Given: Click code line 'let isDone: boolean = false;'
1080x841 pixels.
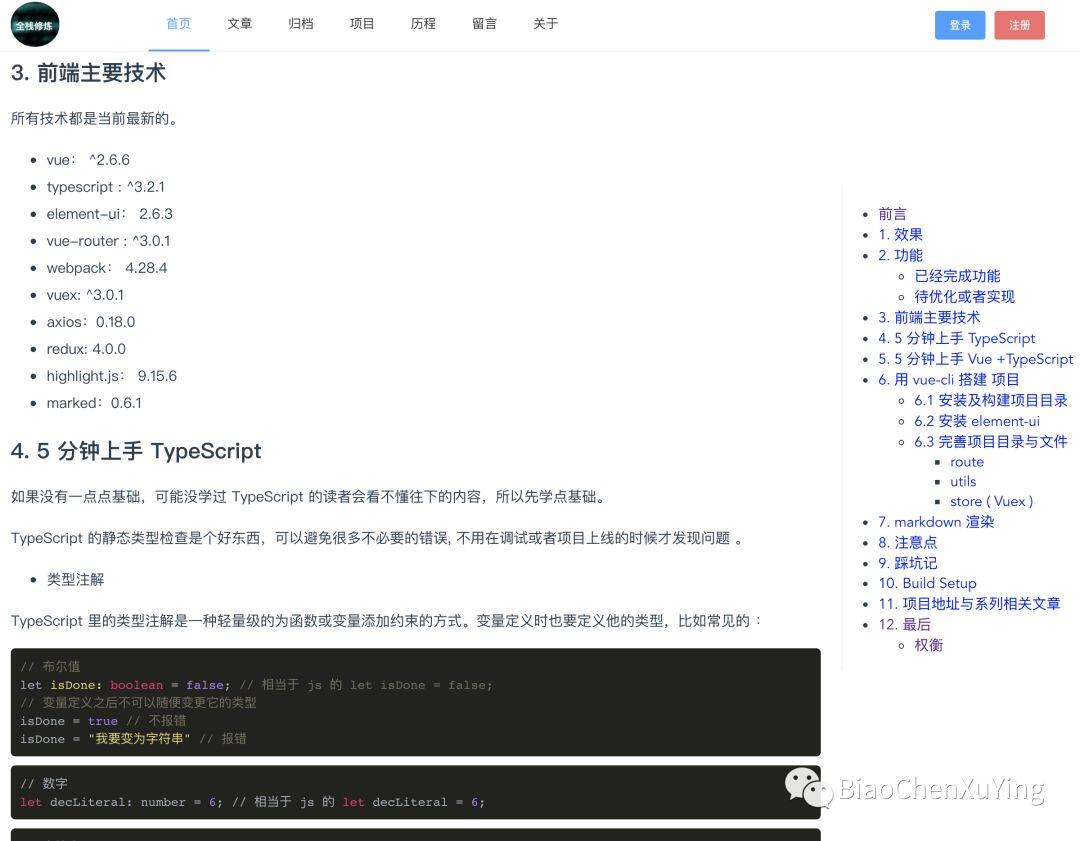Looking at the screenshot, I should pos(125,685).
